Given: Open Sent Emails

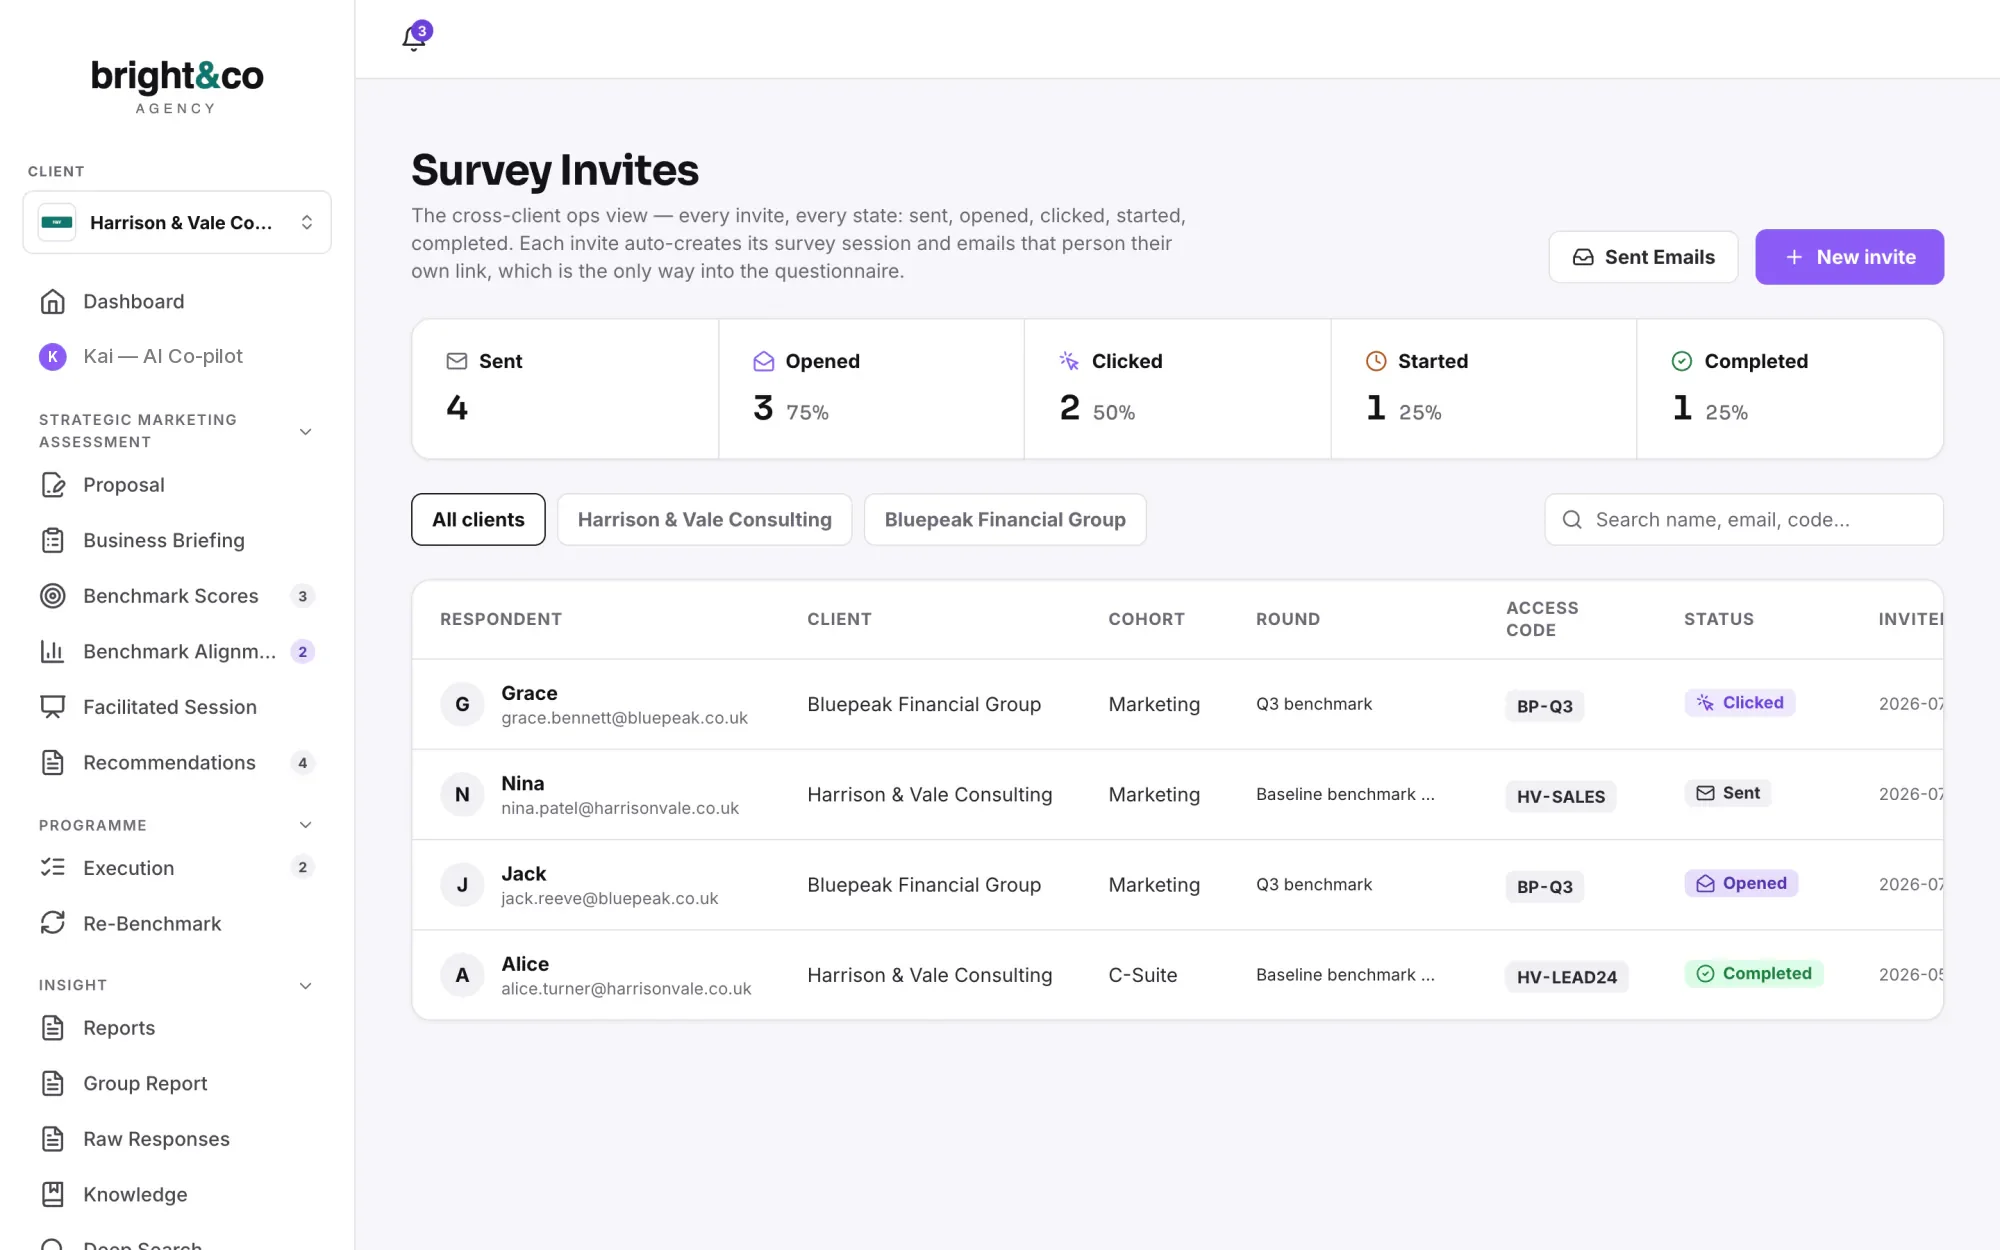Looking at the screenshot, I should [x=1643, y=257].
